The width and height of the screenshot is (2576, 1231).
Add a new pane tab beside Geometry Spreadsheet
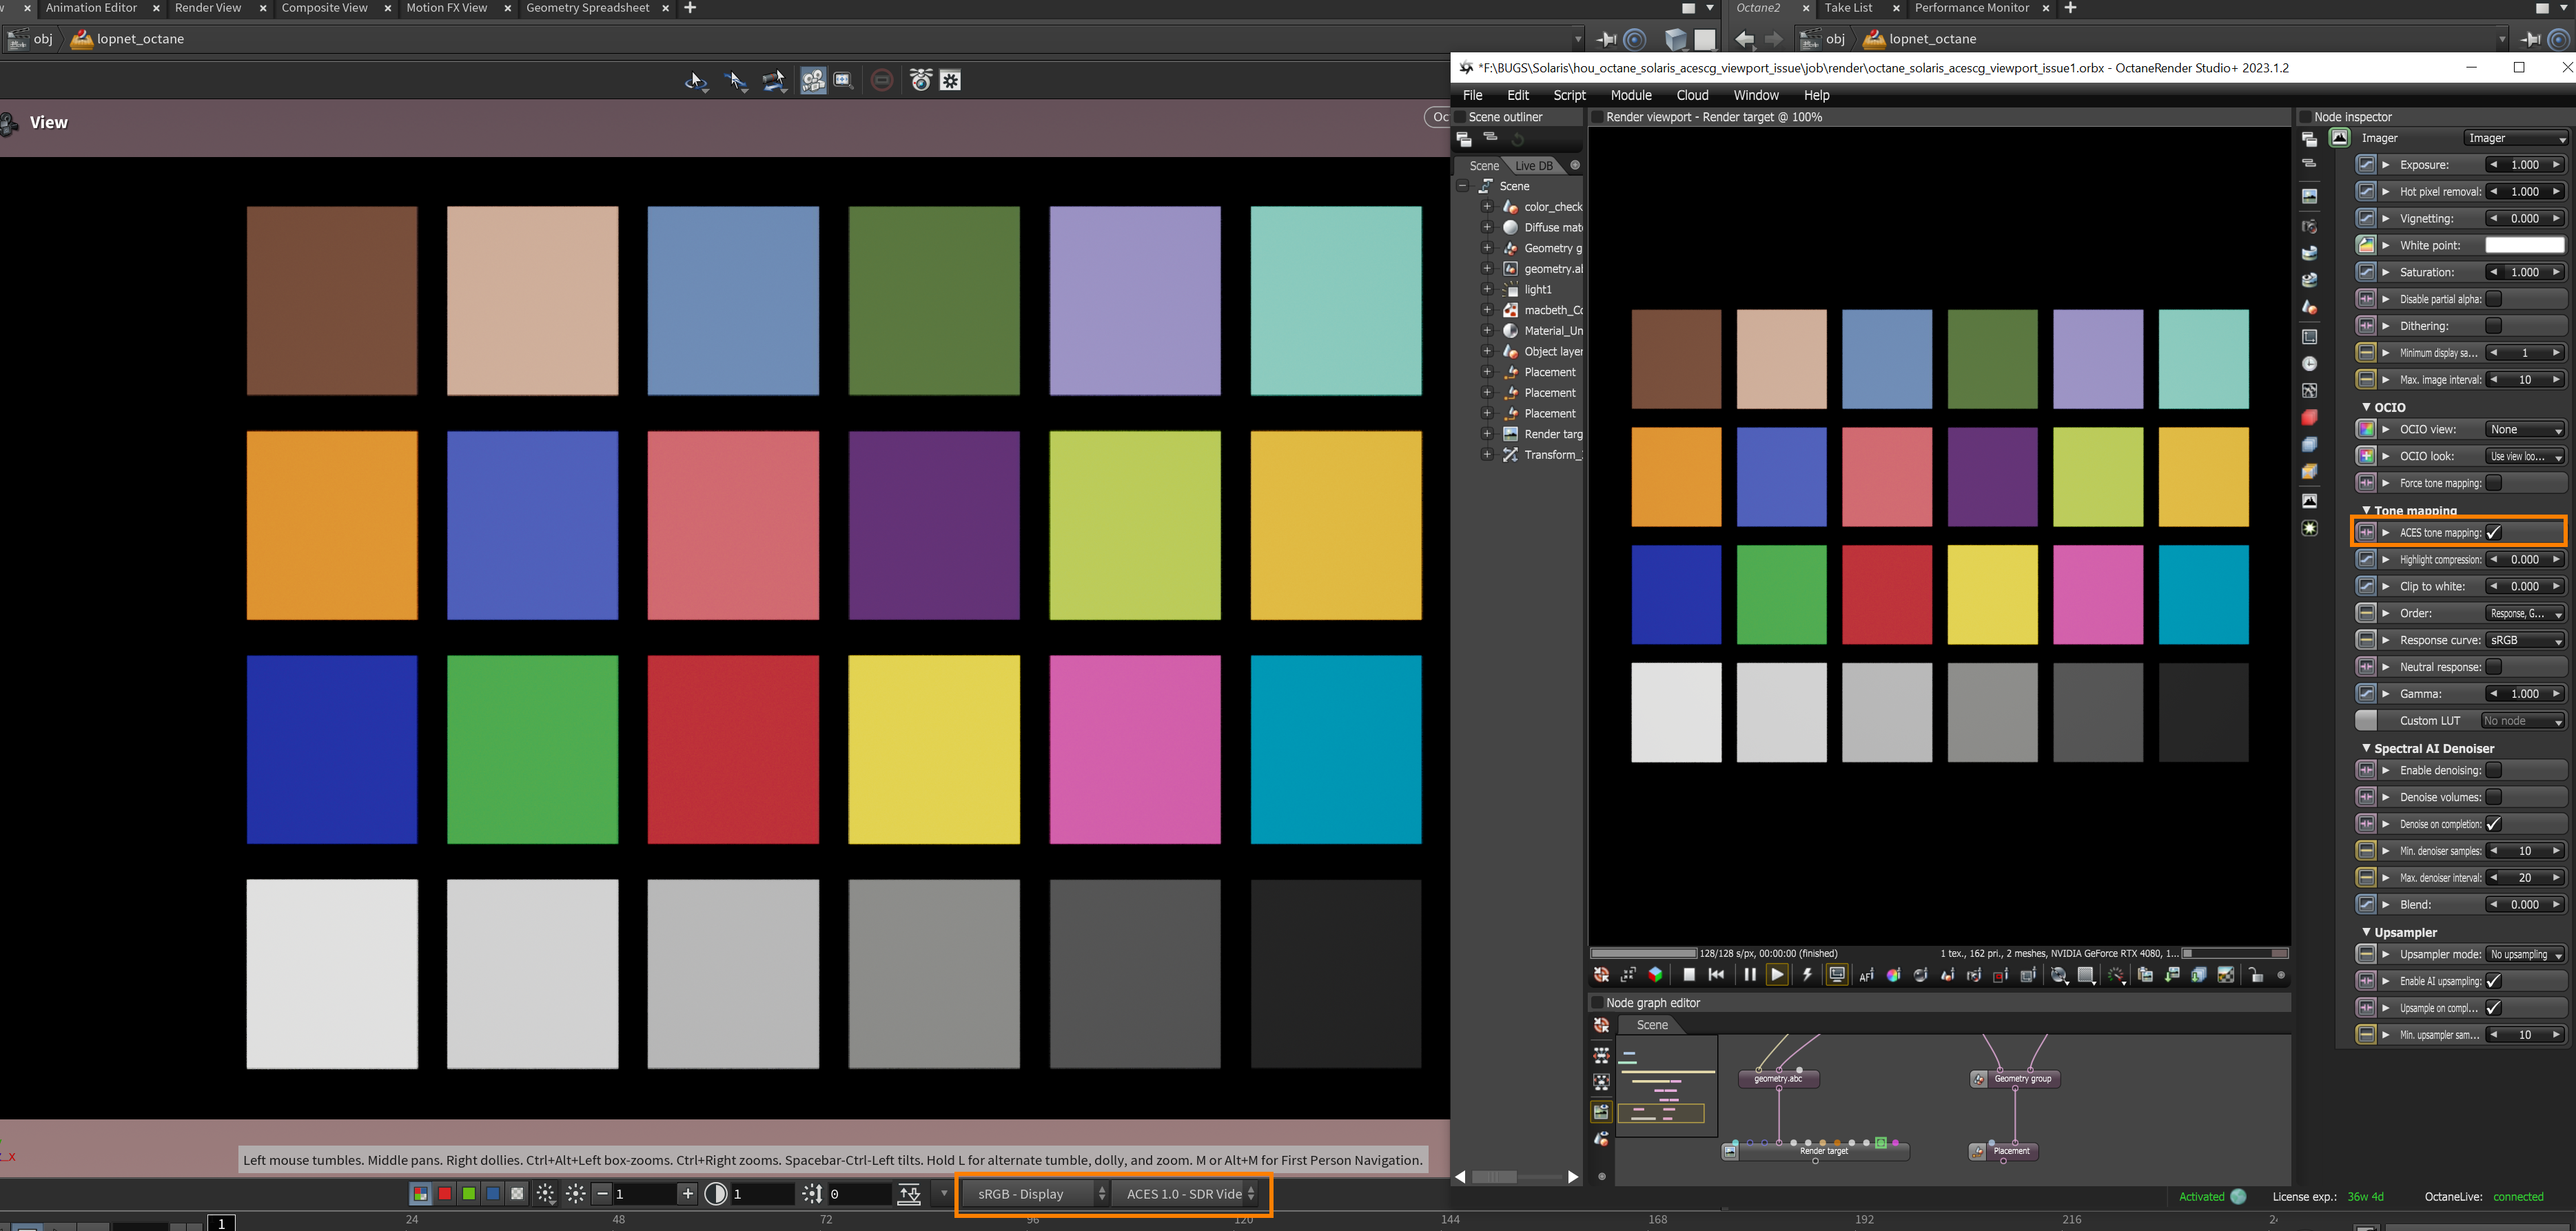pyautogui.click(x=690, y=8)
